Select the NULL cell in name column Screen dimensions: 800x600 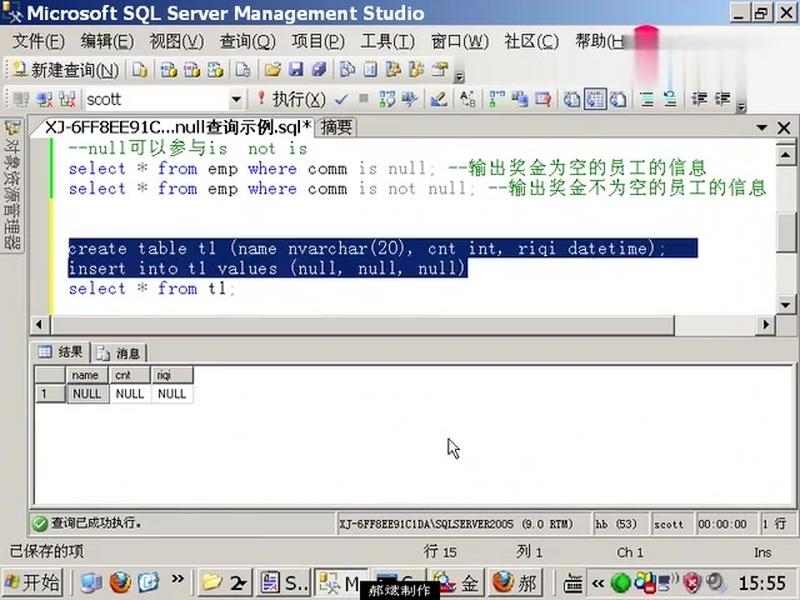(x=86, y=394)
